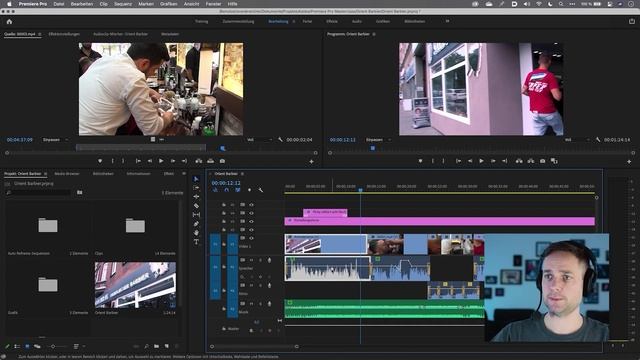The image size is (640, 360).
Task: Switch Project panel to Icon View
Action: coord(27,346)
